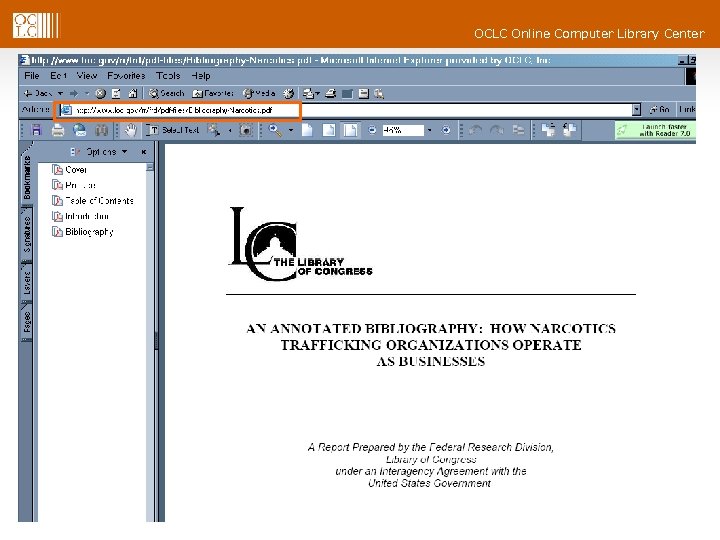The image size is (720, 540).
Task: Open the address bar dropdown arrow
Action: pos(636,110)
